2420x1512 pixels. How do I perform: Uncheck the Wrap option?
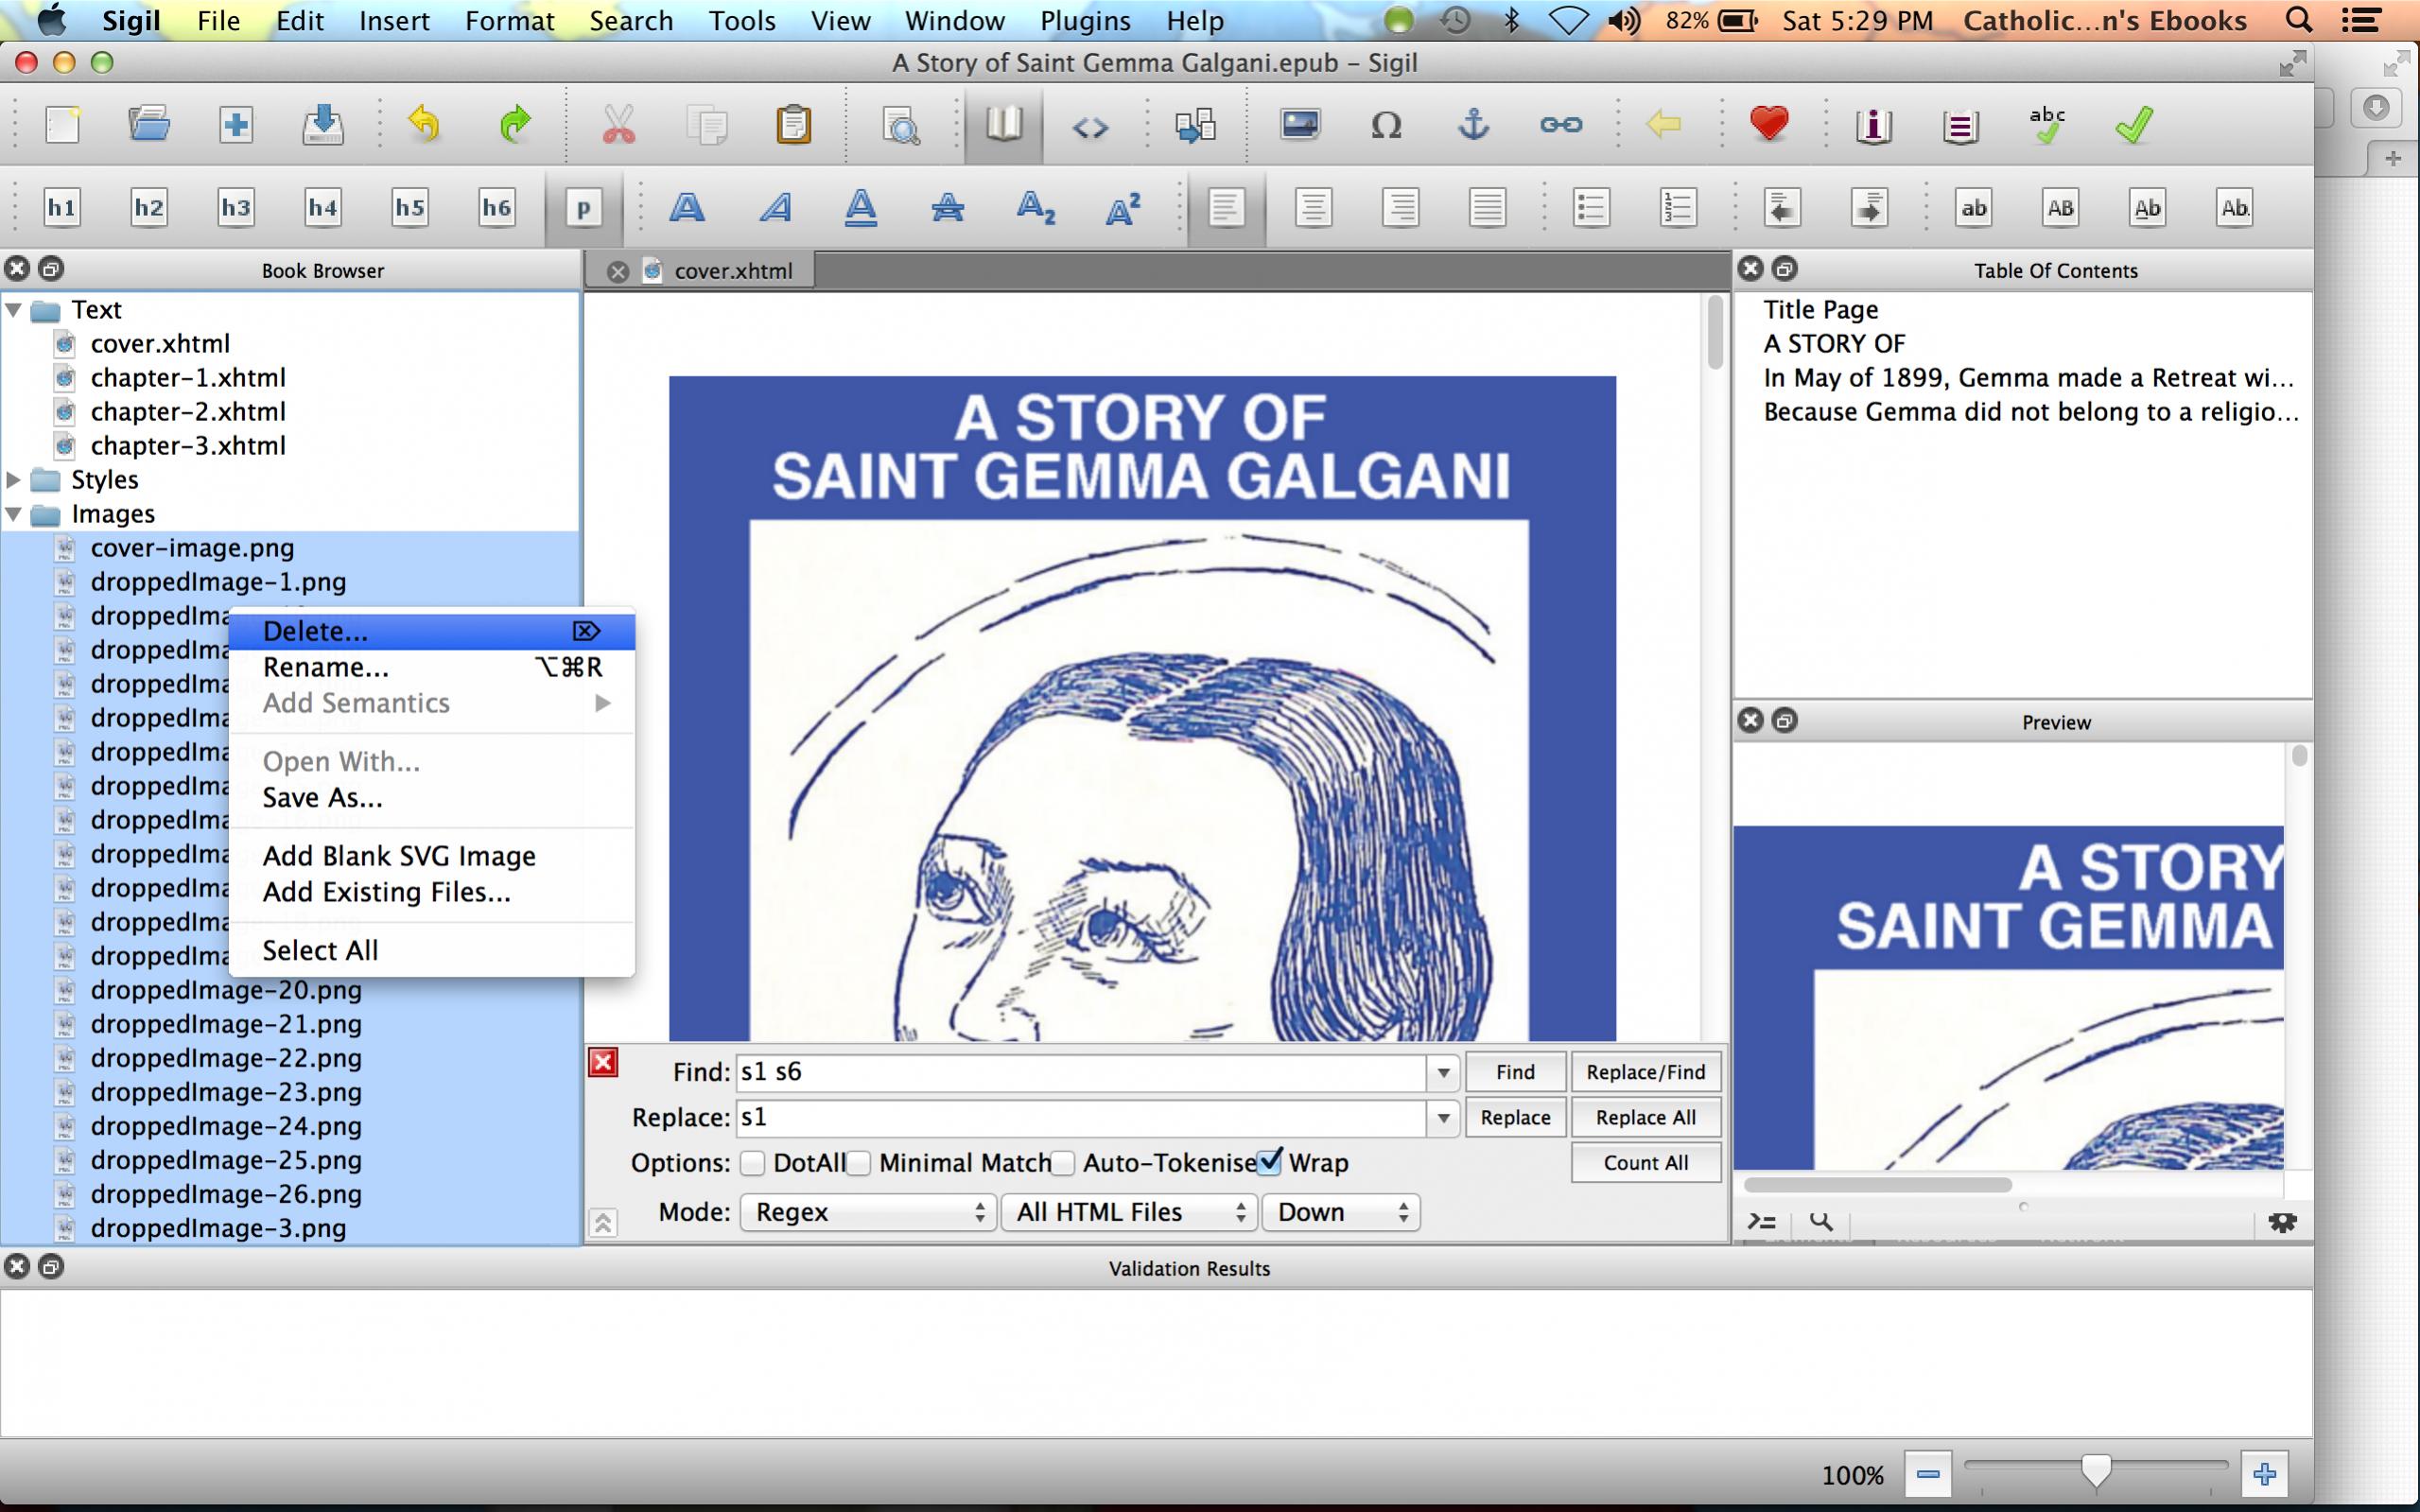[x=1270, y=1162]
